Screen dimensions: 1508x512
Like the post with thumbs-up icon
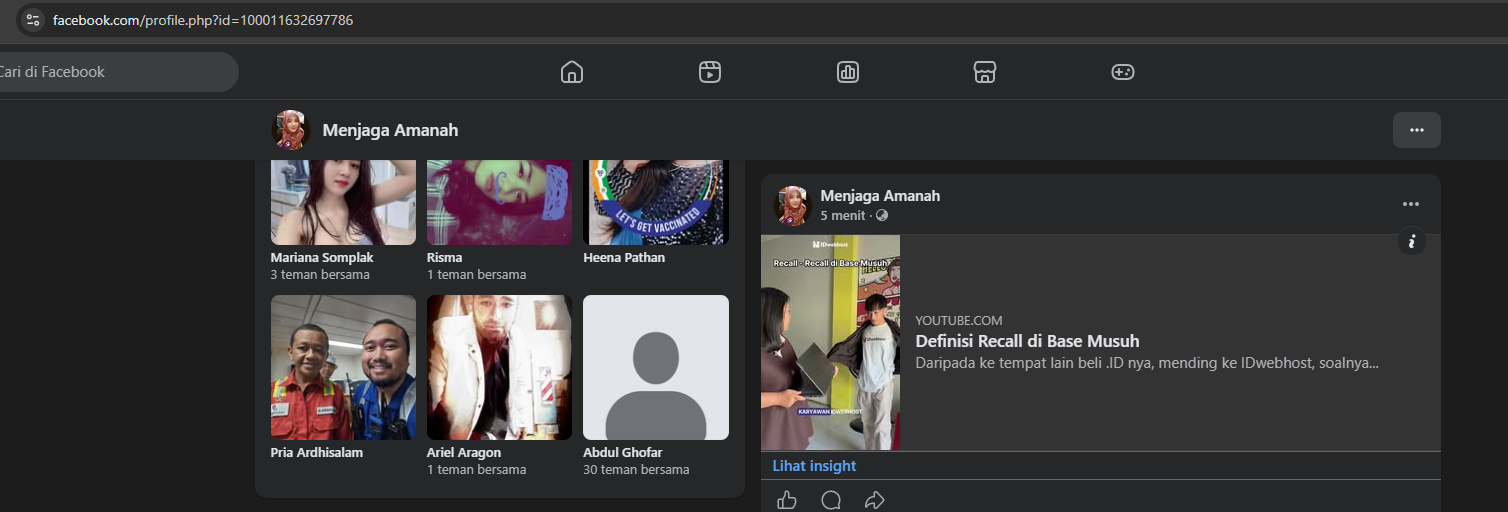[x=787, y=500]
